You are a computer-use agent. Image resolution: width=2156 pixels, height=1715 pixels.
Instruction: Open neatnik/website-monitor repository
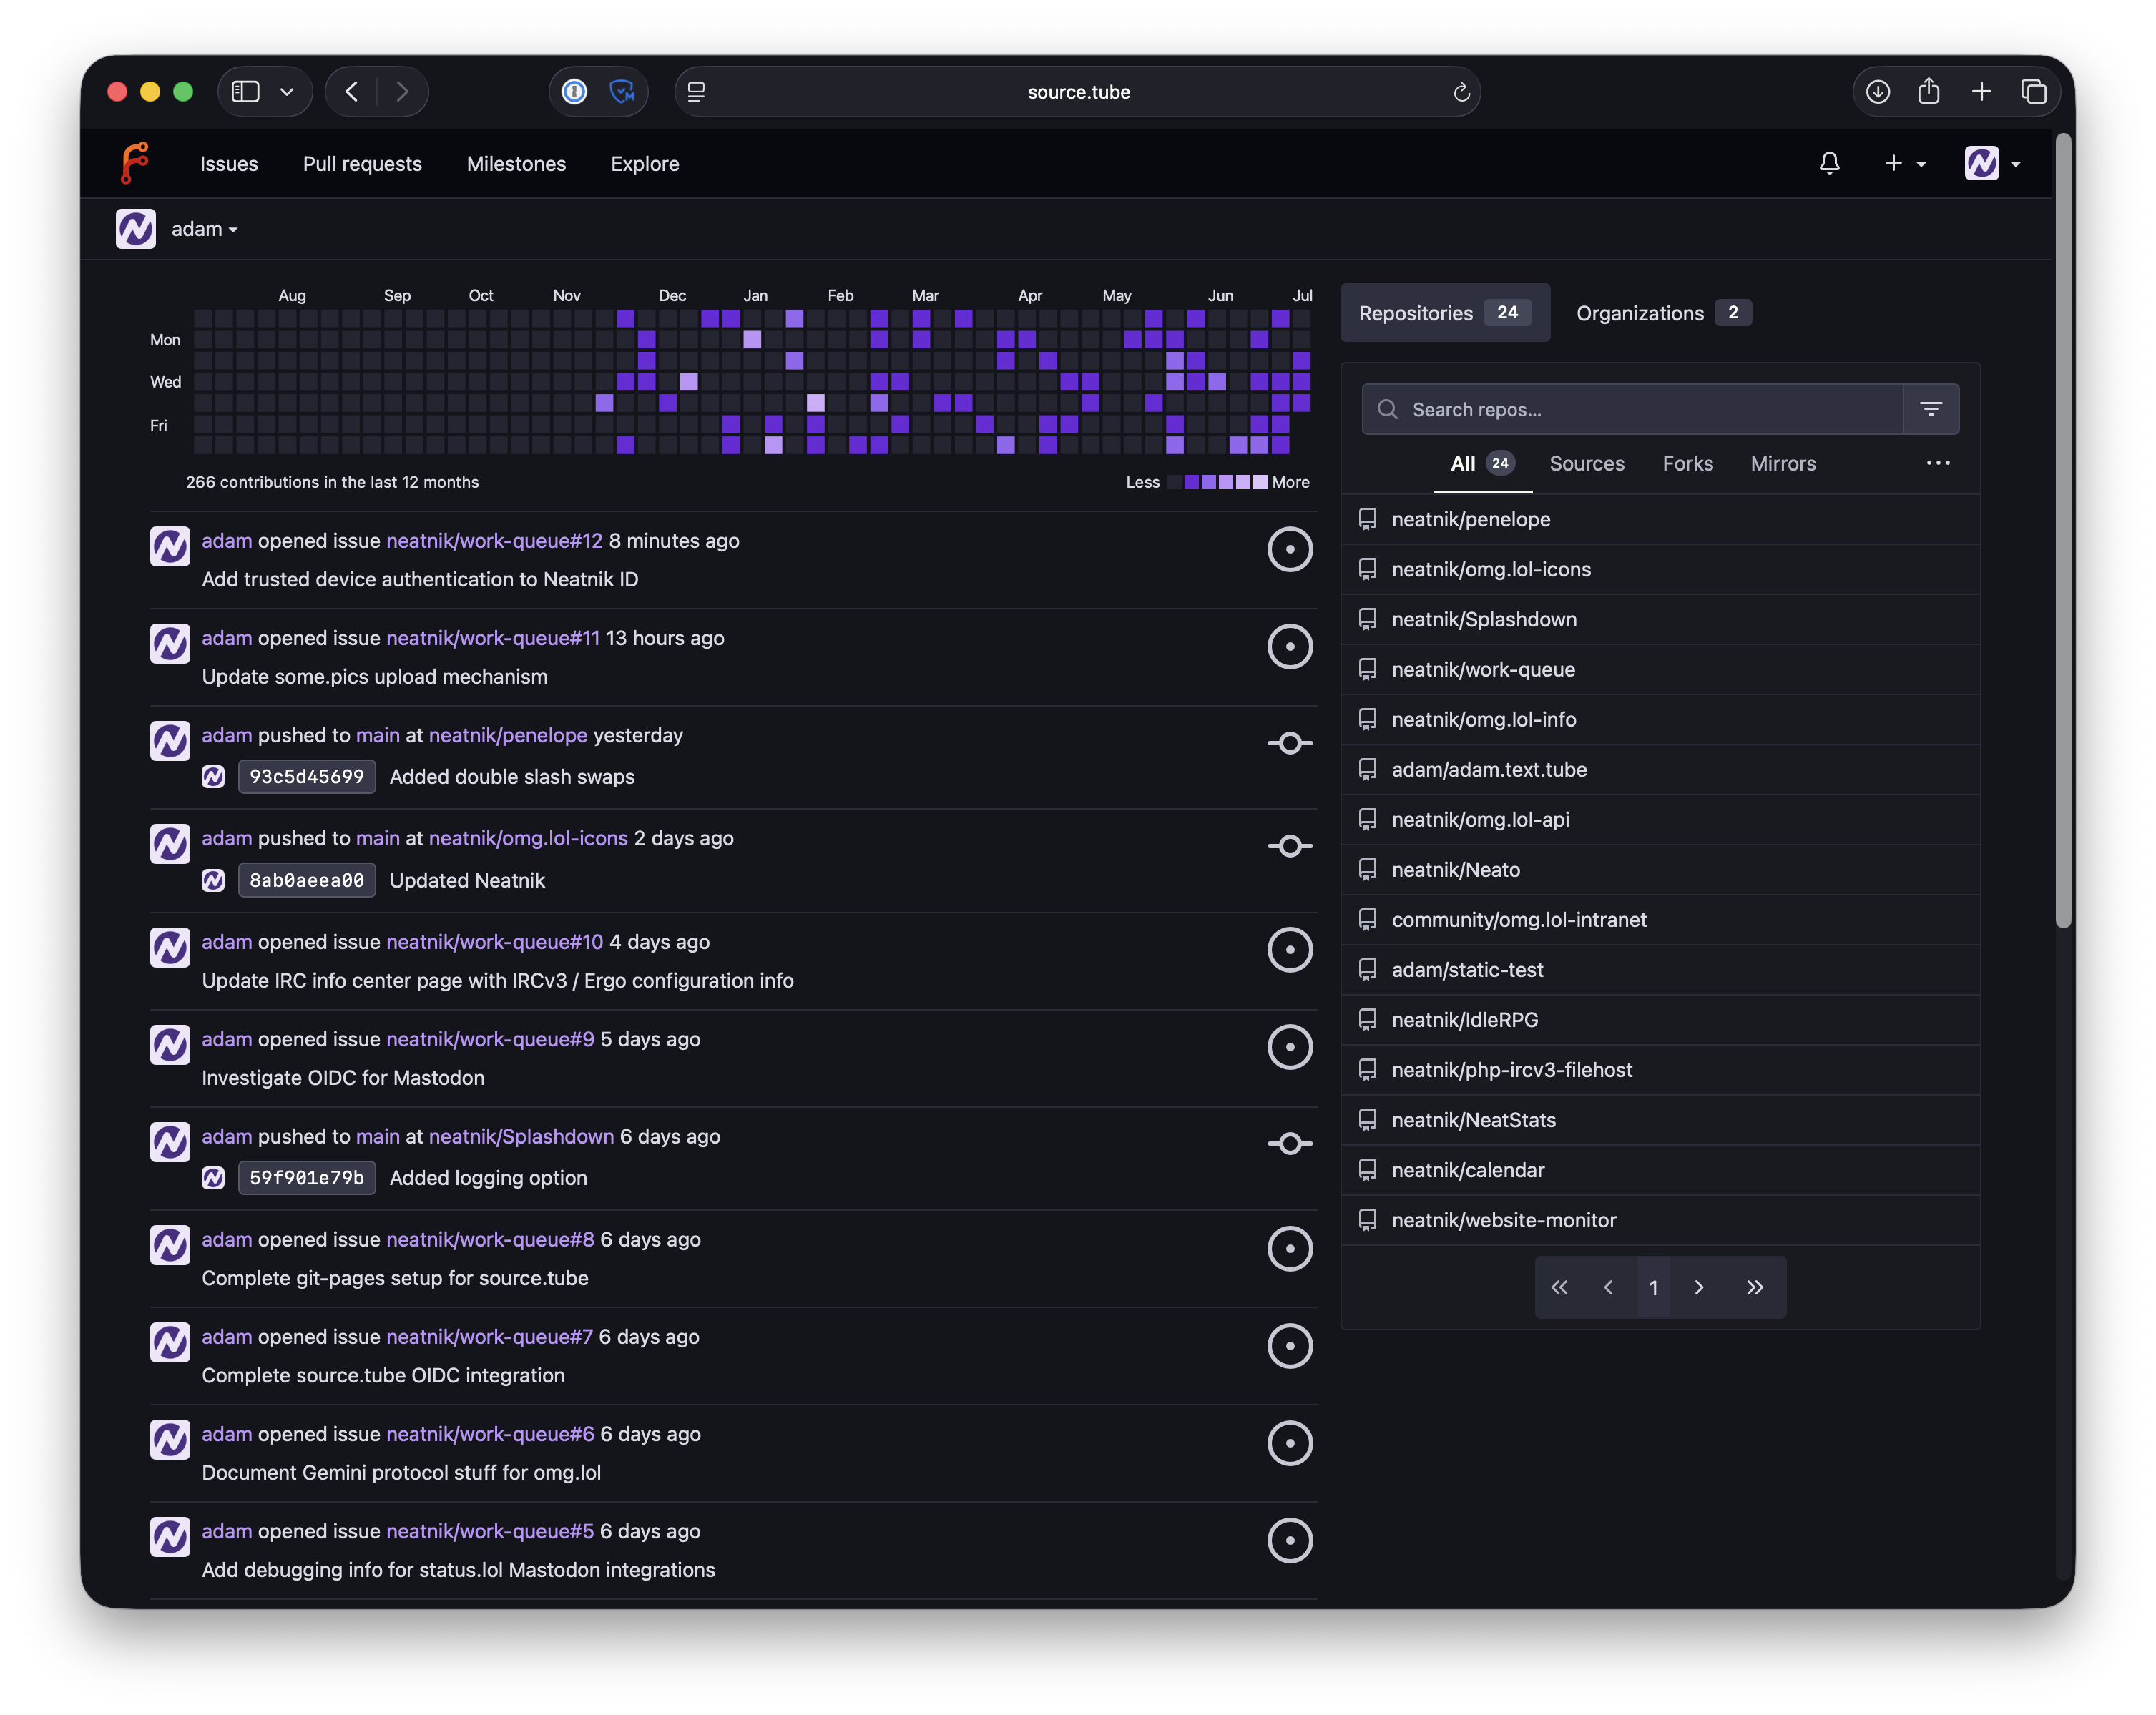tap(1503, 1220)
